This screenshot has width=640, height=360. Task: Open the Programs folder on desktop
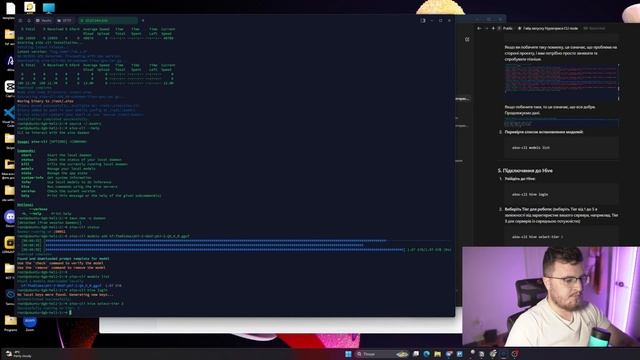11,322
